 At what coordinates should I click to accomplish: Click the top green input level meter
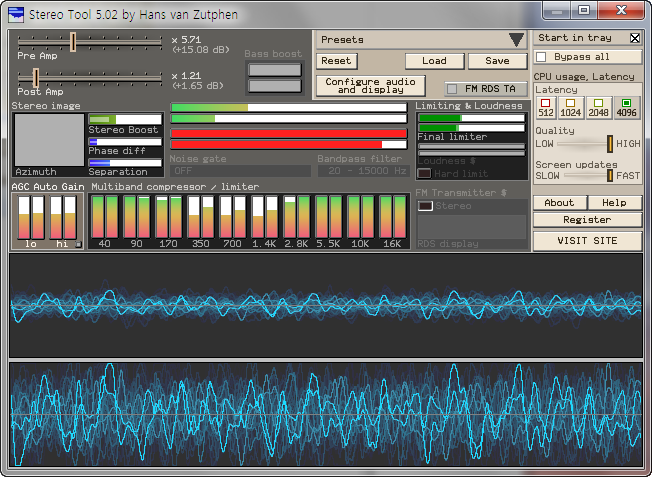pos(289,107)
